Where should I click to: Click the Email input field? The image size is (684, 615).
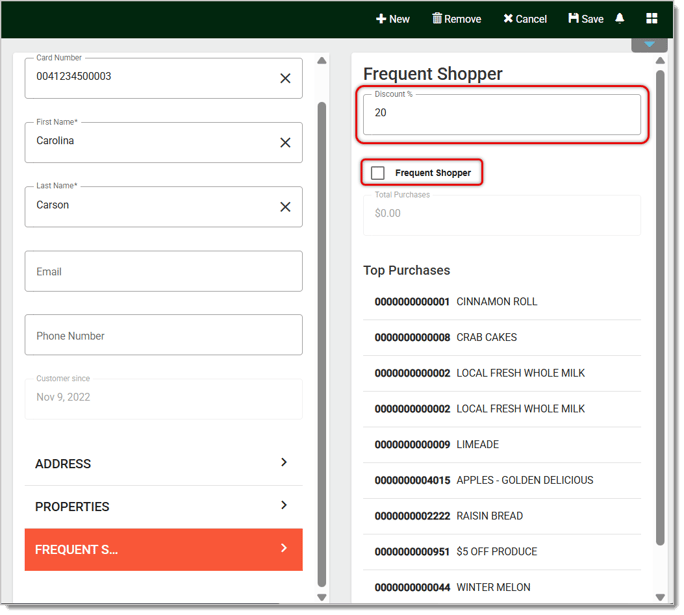pos(164,271)
